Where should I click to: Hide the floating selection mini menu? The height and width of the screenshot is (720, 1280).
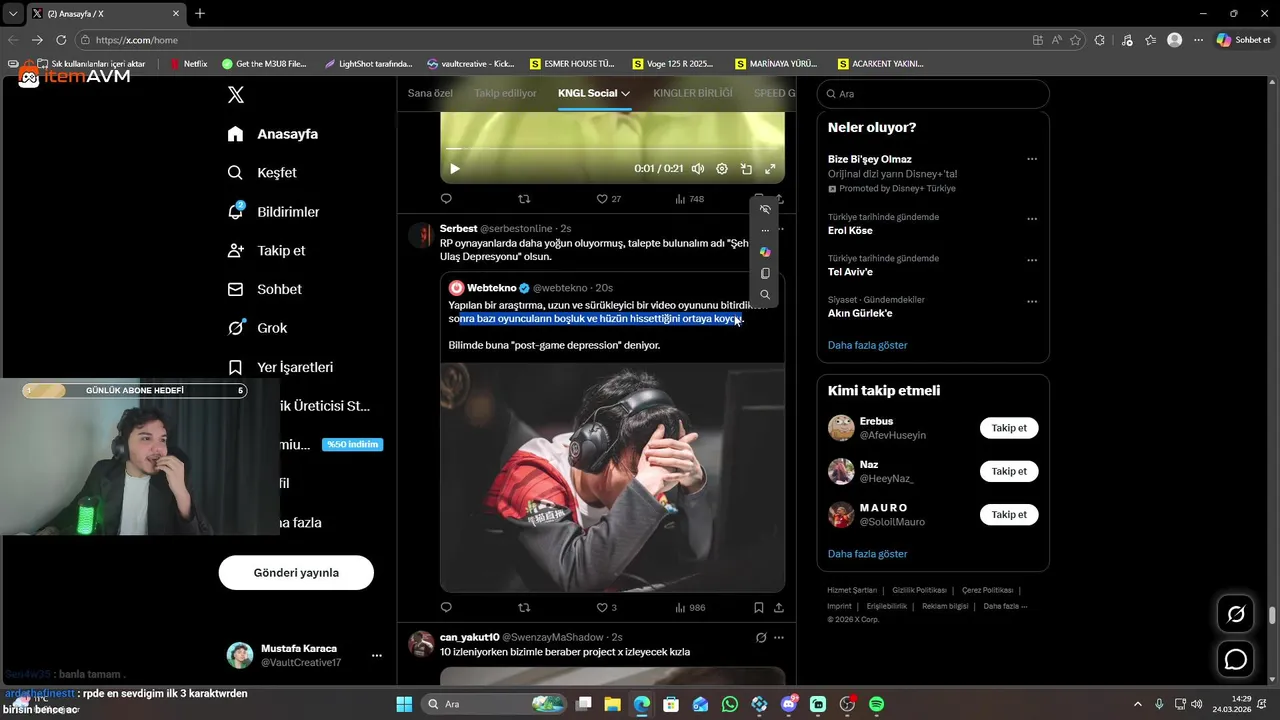click(x=765, y=209)
